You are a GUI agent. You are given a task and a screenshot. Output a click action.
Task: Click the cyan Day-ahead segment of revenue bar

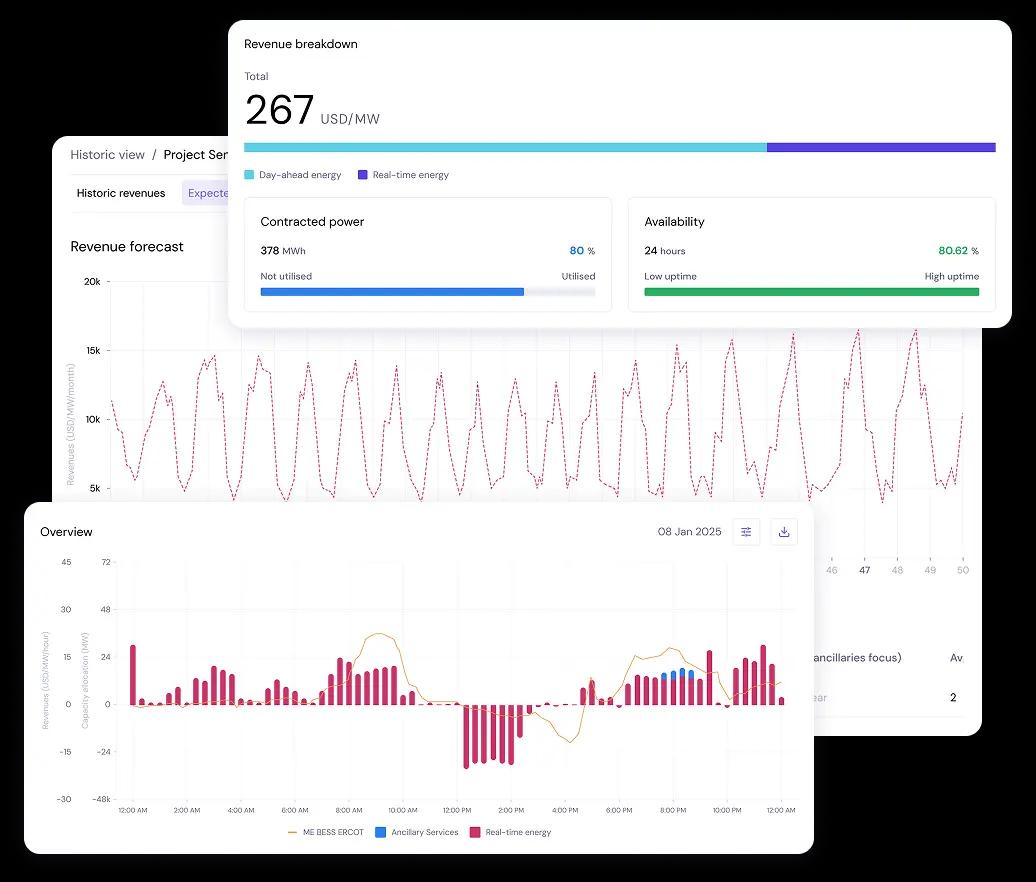(x=505, y=147)
